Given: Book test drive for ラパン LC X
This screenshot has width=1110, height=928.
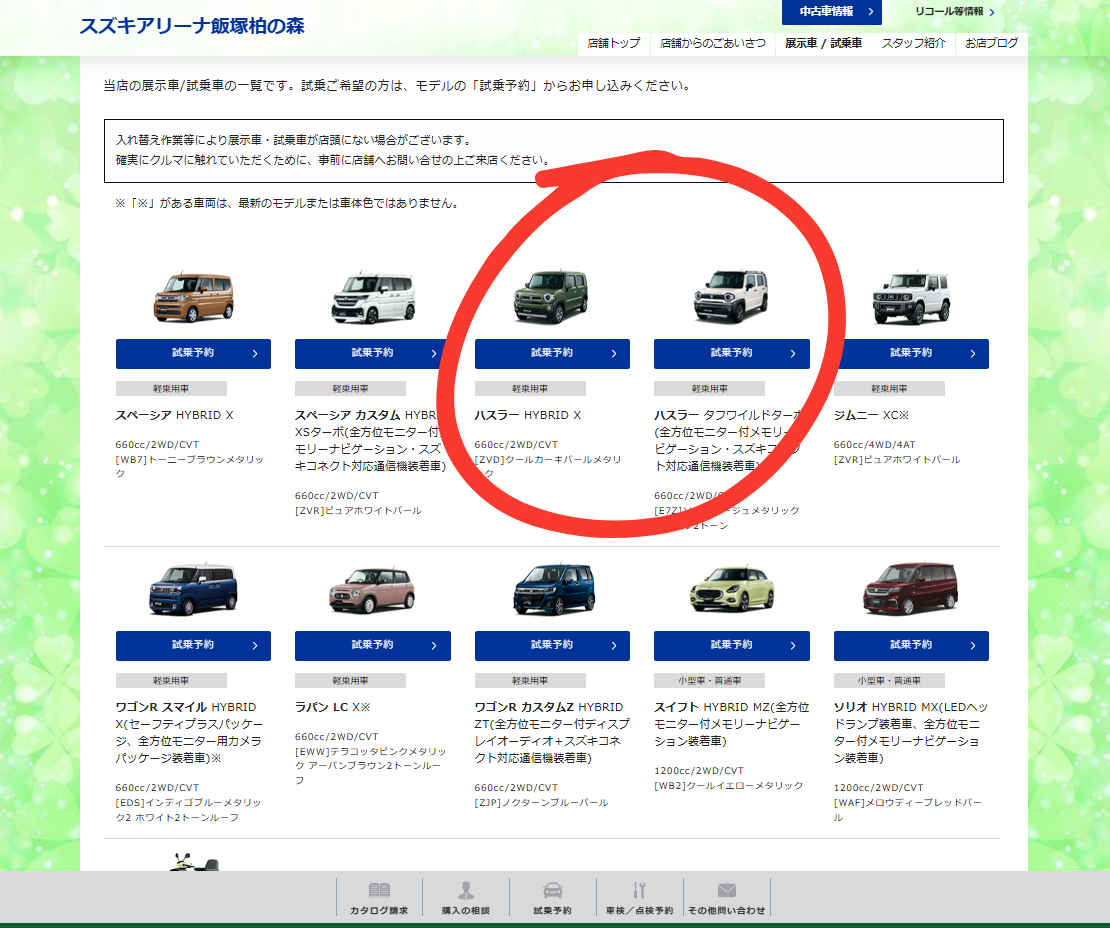Looking at the screenshot, I should coord(372,646).
